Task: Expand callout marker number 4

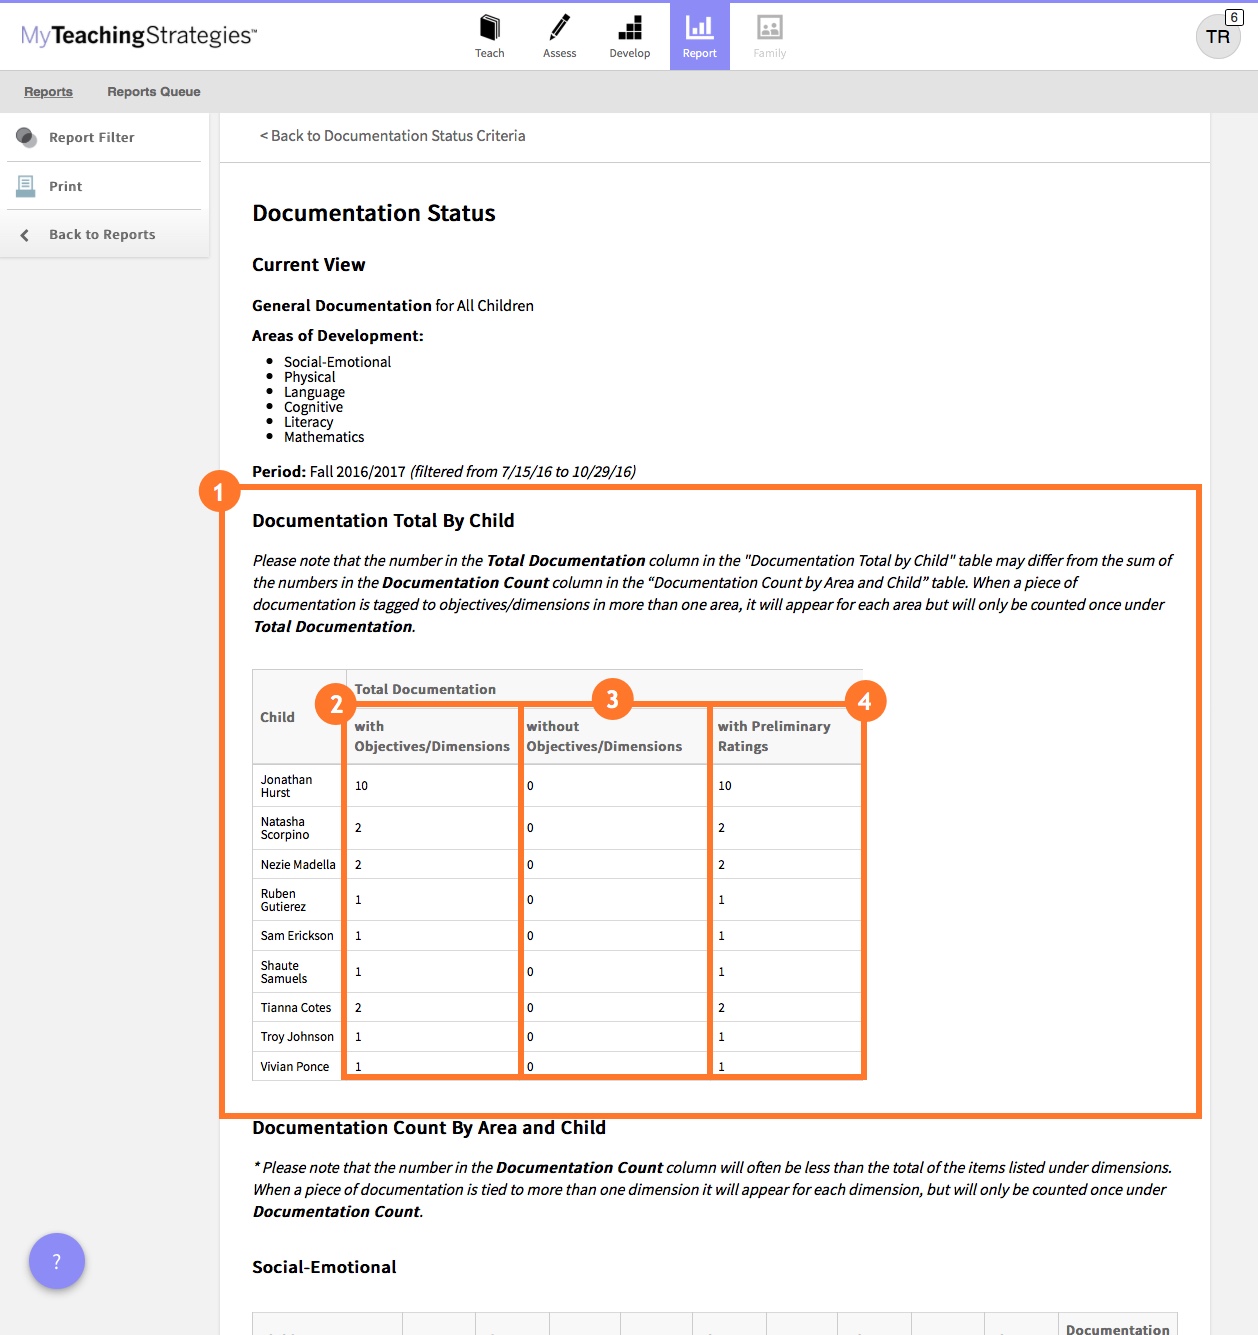Action: coord(864,701)
